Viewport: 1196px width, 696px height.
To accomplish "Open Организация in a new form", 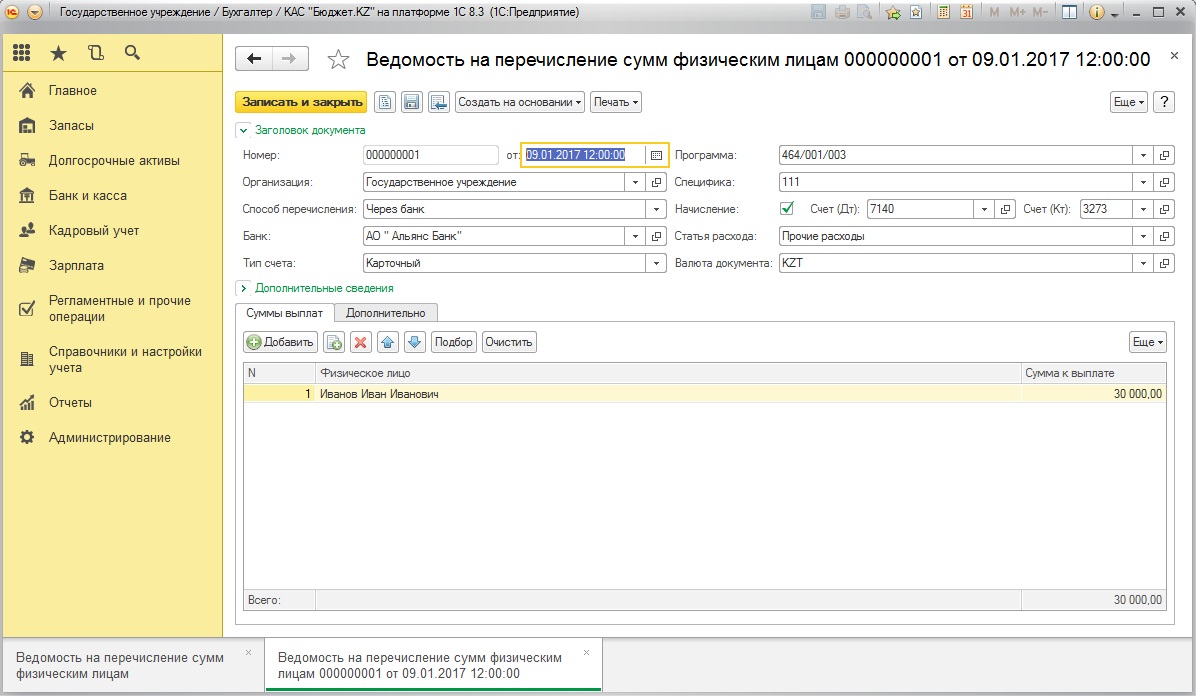I will pyautogui.click(x=656, y=182).
